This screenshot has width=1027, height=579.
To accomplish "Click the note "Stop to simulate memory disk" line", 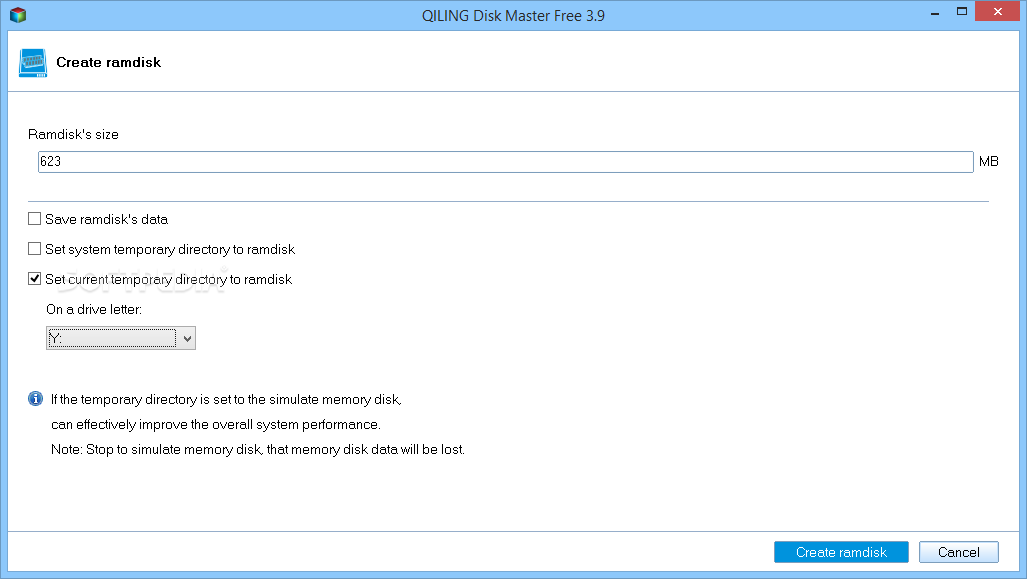I will pos(258,449).
